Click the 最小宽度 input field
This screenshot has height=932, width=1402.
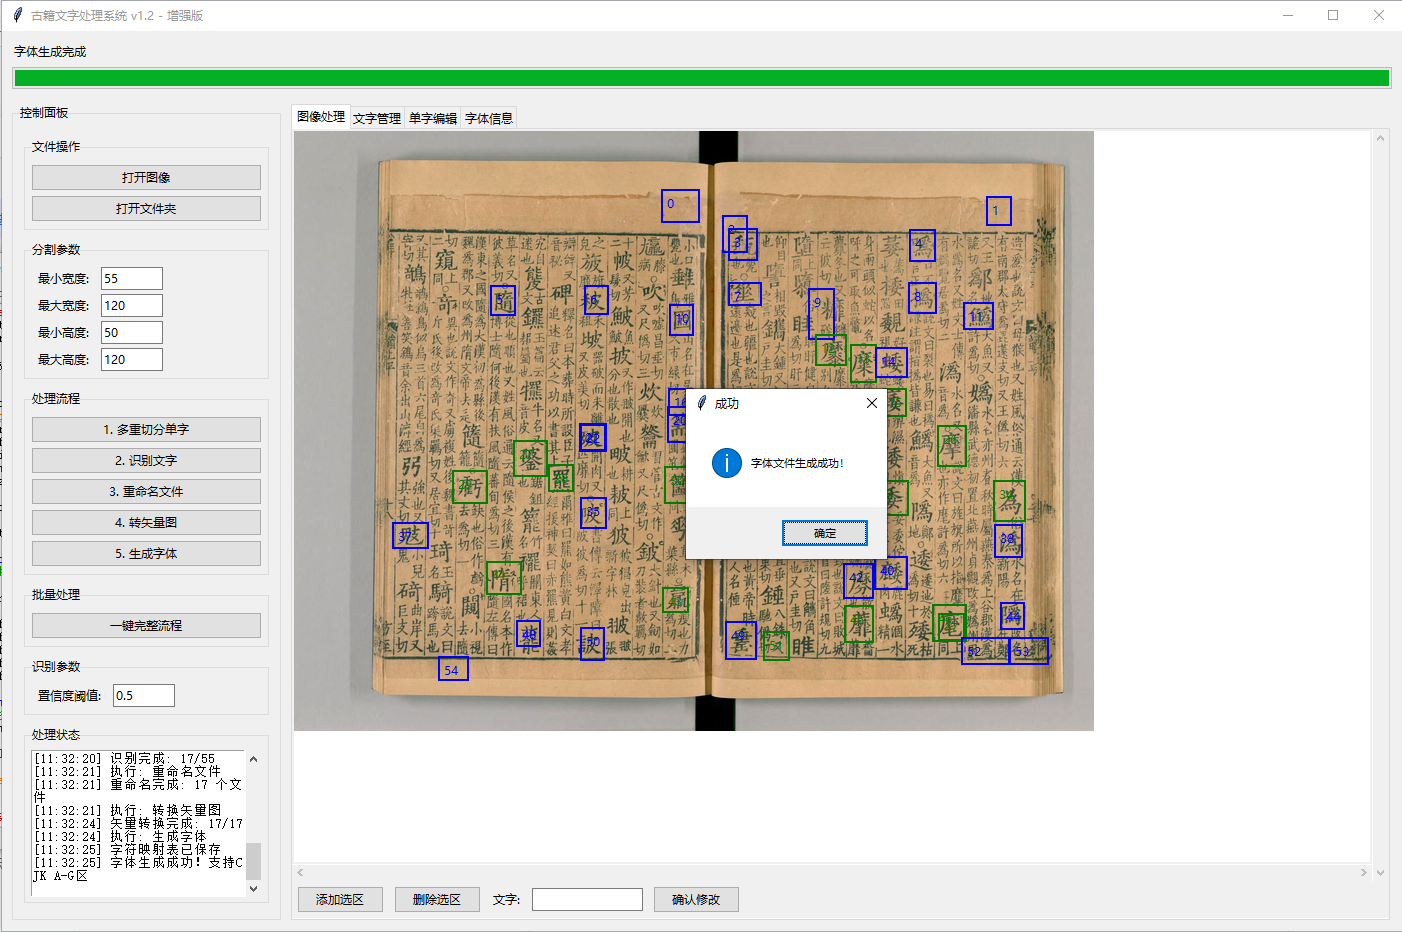(131, 279)
